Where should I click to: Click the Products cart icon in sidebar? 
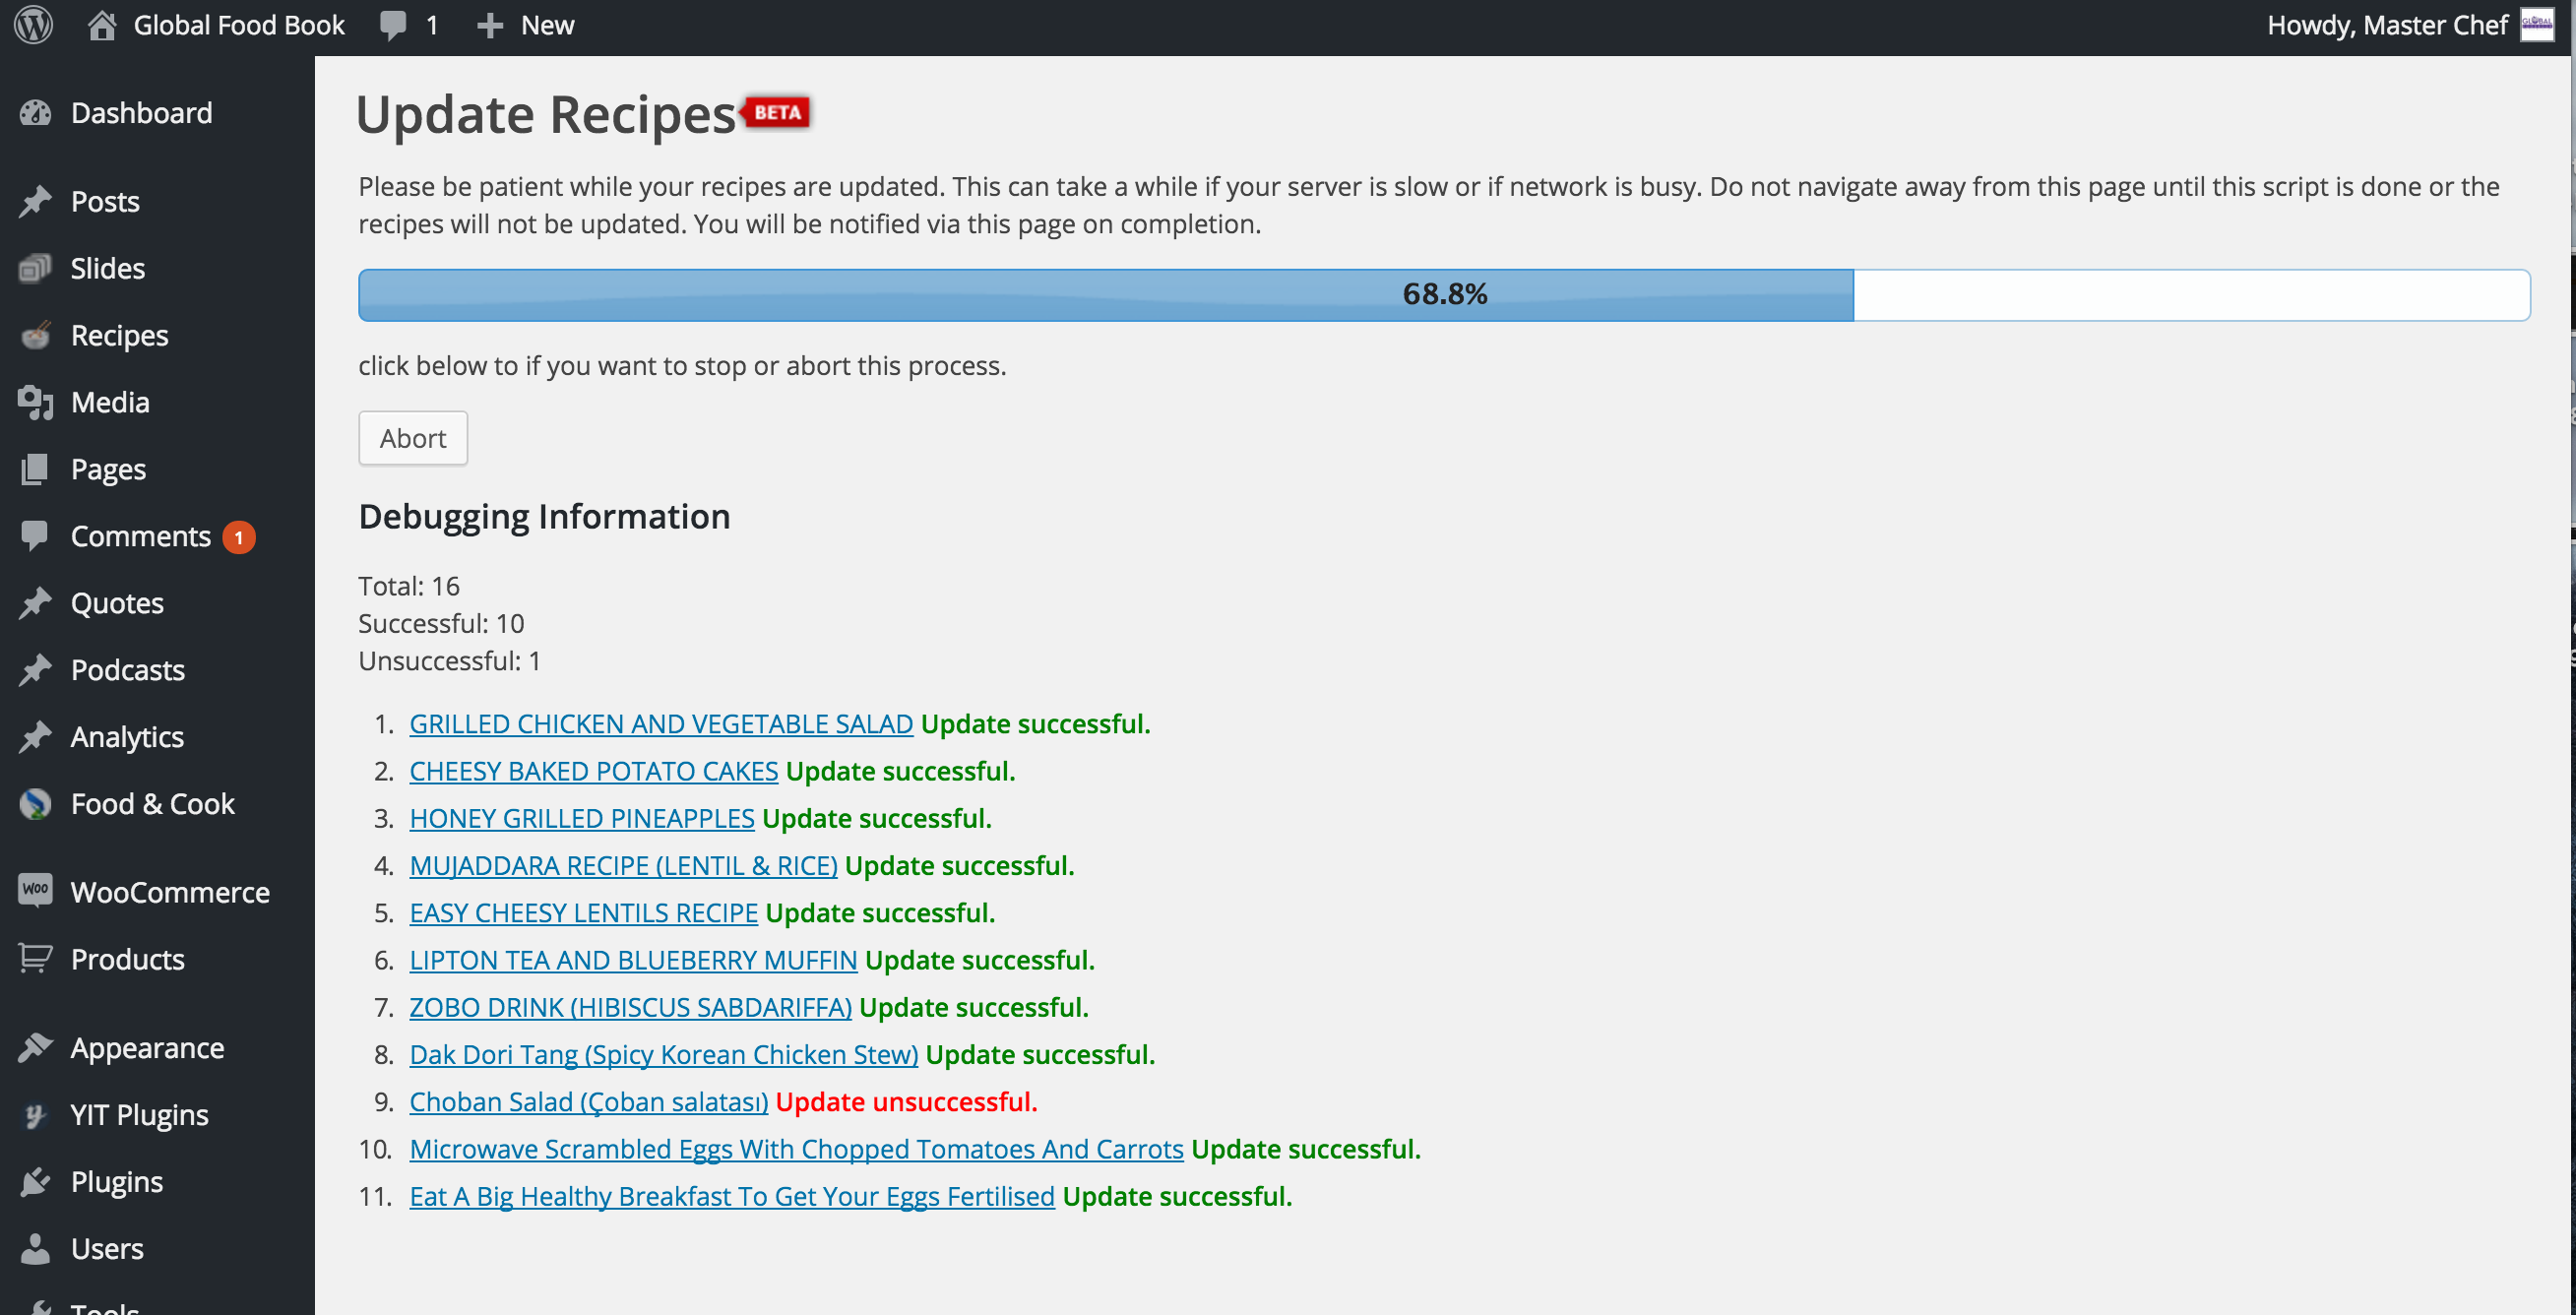pyautogui.click(x=35, y=958)
